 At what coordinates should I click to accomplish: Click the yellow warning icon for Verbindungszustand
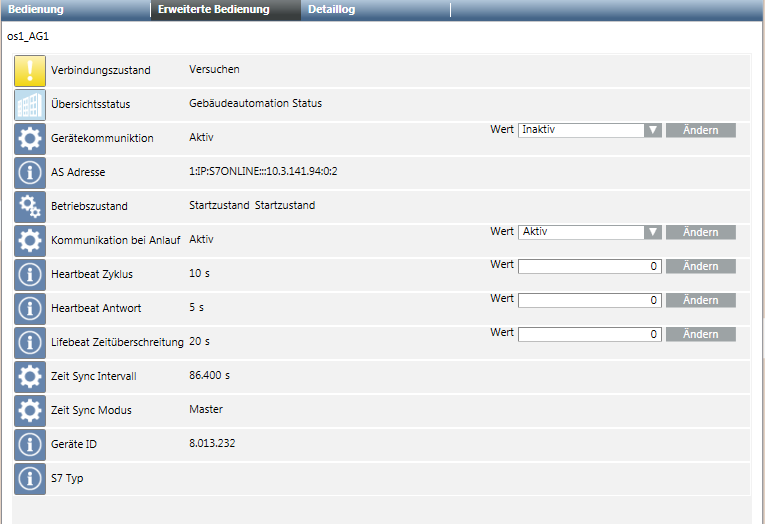pos(30,71)
